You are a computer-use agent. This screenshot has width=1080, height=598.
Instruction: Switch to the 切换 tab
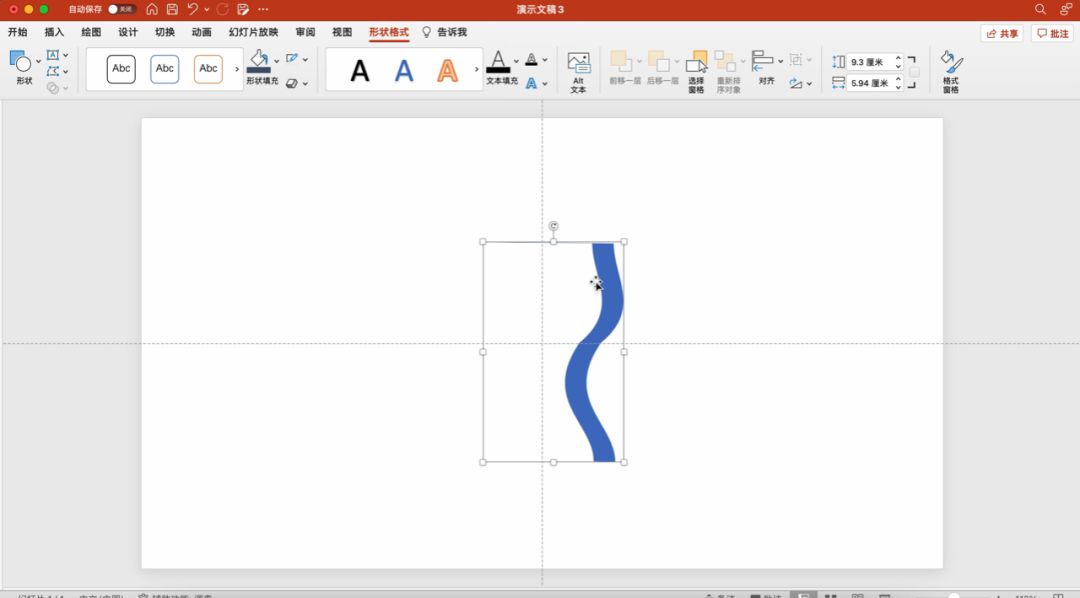165,32
